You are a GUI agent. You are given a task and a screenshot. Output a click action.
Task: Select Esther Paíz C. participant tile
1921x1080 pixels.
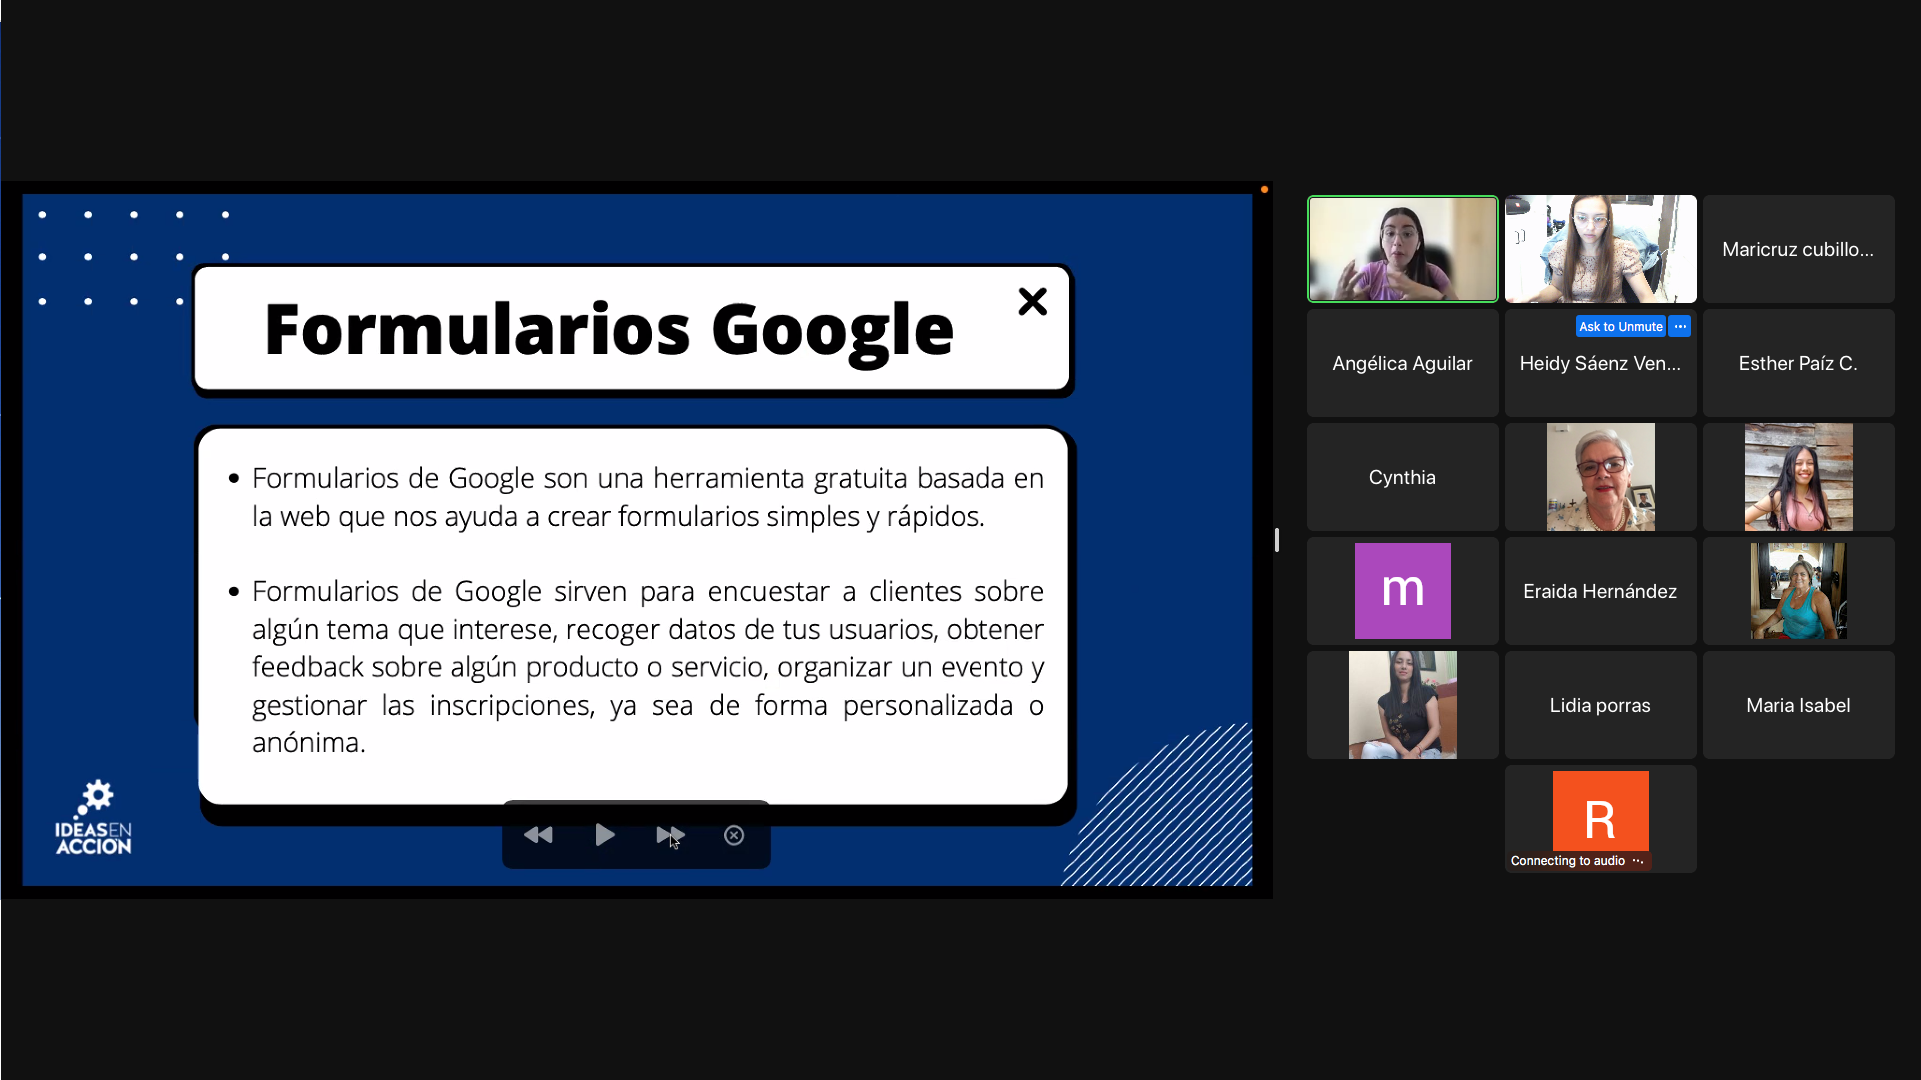(1798, 363)
